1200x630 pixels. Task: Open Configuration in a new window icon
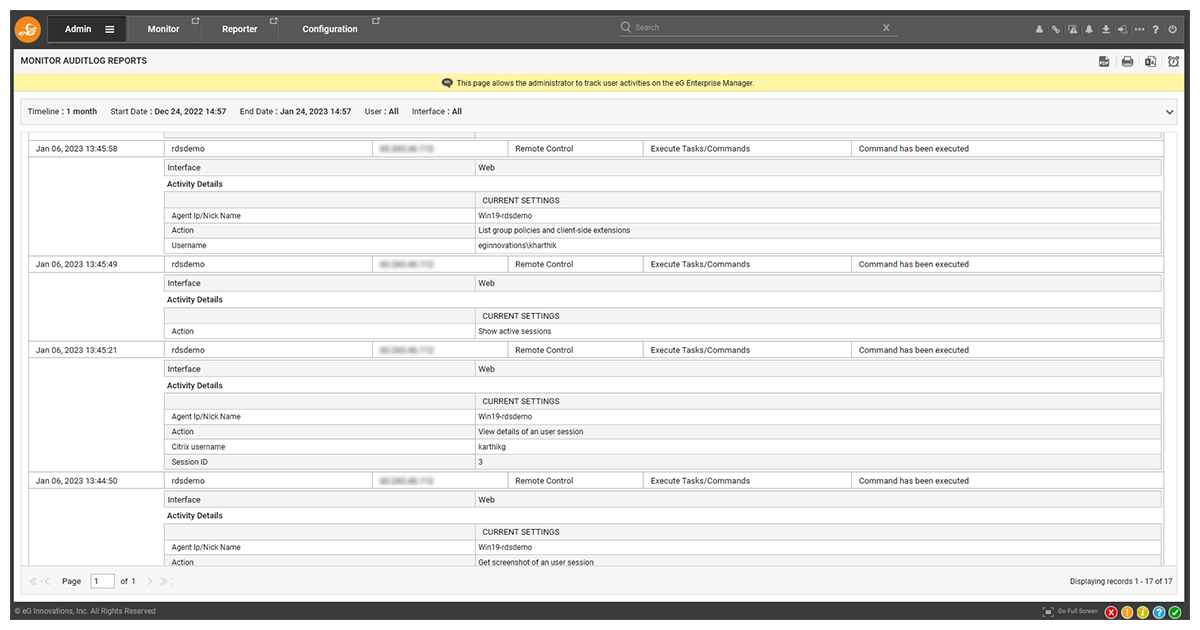point(376,20)
